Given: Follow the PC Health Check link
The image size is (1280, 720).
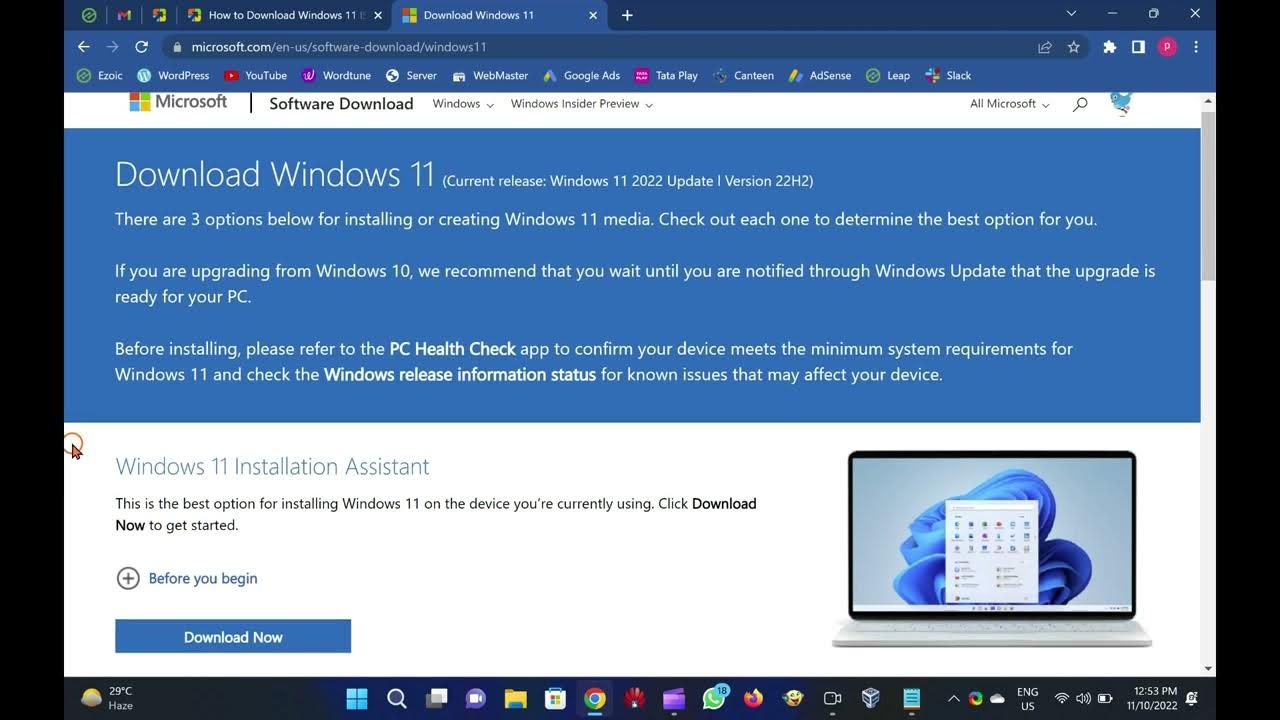Looking at the screenshot, I should coord(452,349).
